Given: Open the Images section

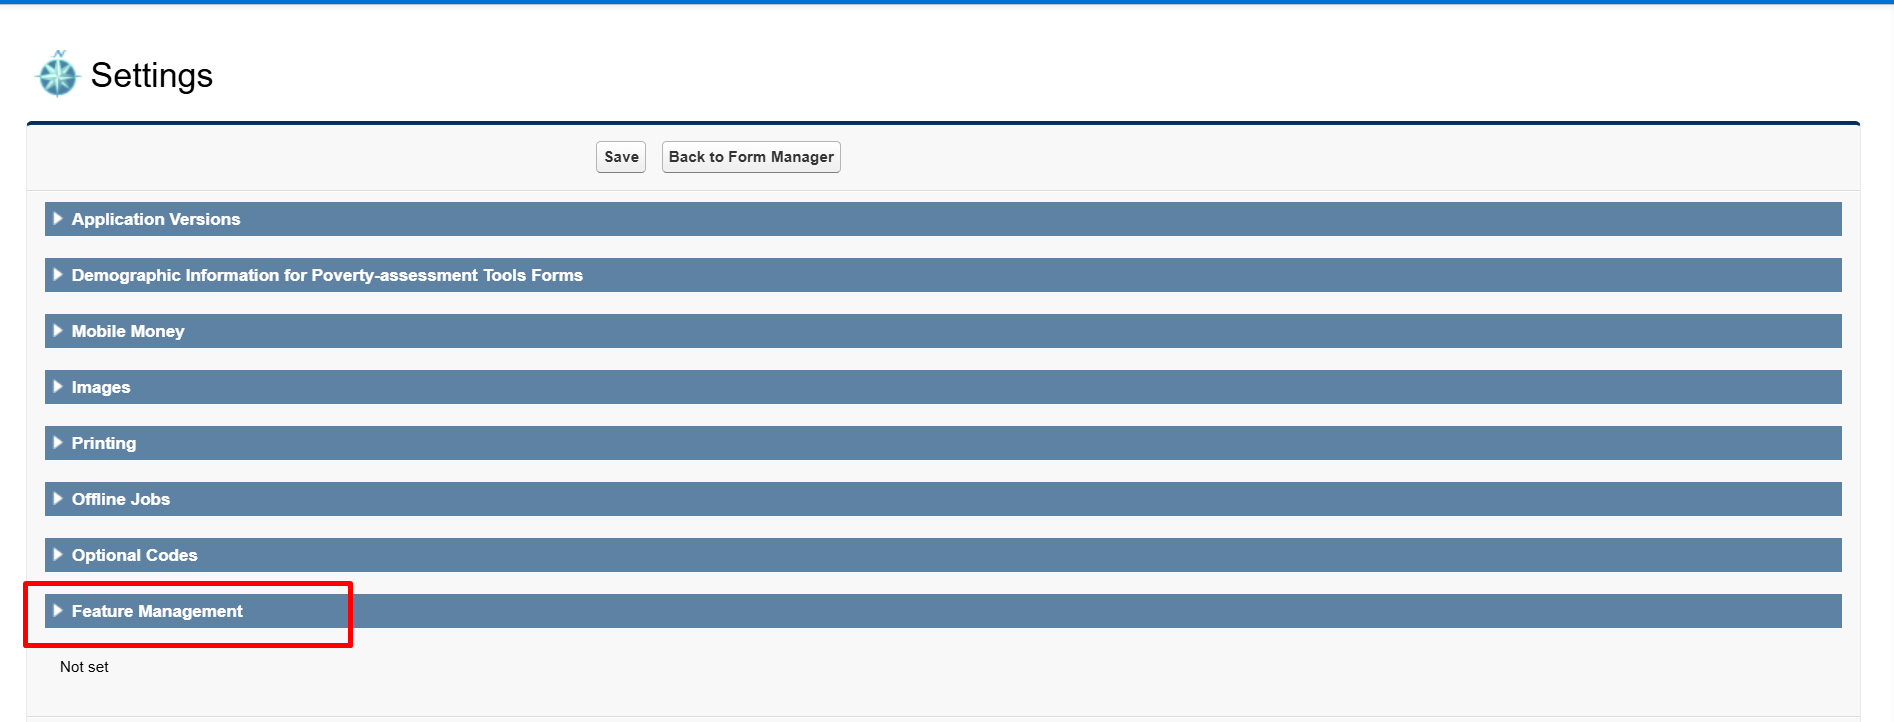Looking at the screenshot, I should pos(100,387).
